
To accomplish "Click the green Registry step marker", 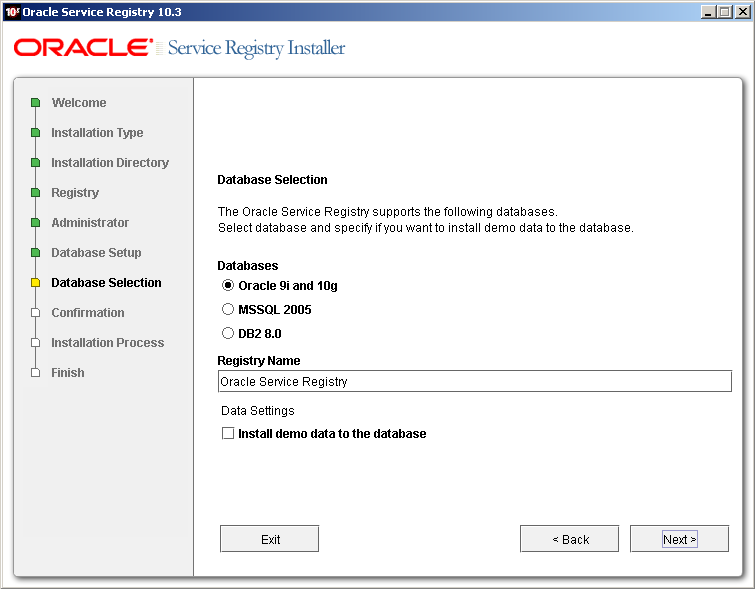I will pyautogui.click(x=35, y=193).
